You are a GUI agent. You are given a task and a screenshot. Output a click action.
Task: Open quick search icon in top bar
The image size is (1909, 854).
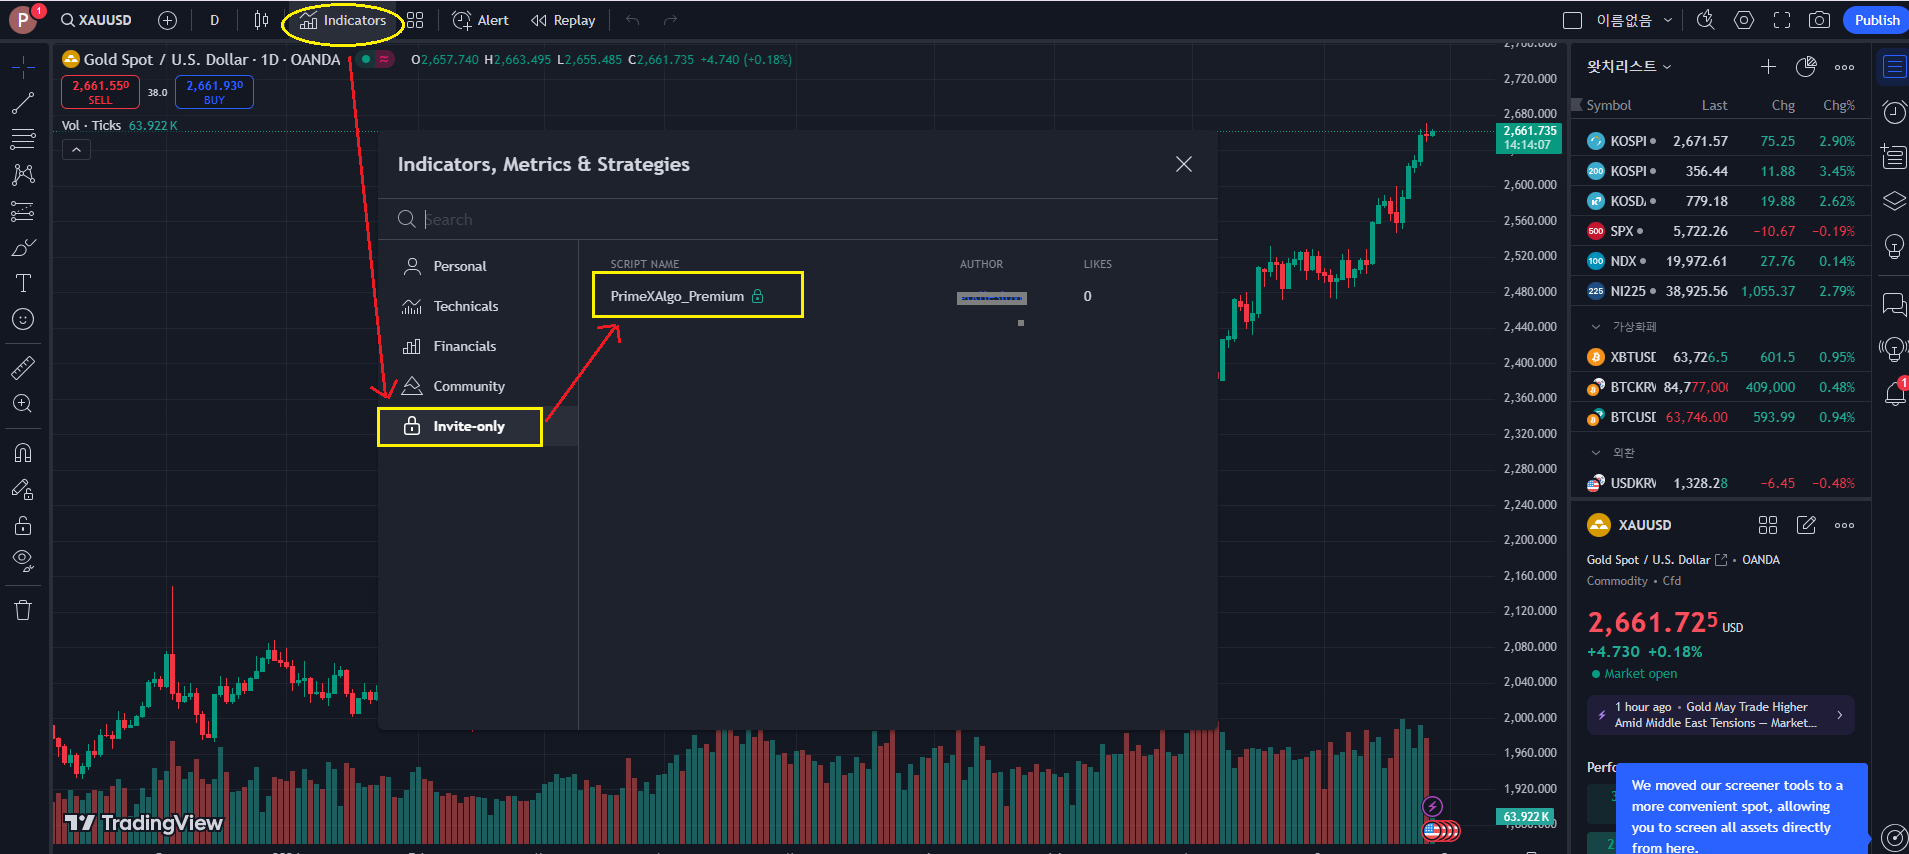(x=1706, y=20)
